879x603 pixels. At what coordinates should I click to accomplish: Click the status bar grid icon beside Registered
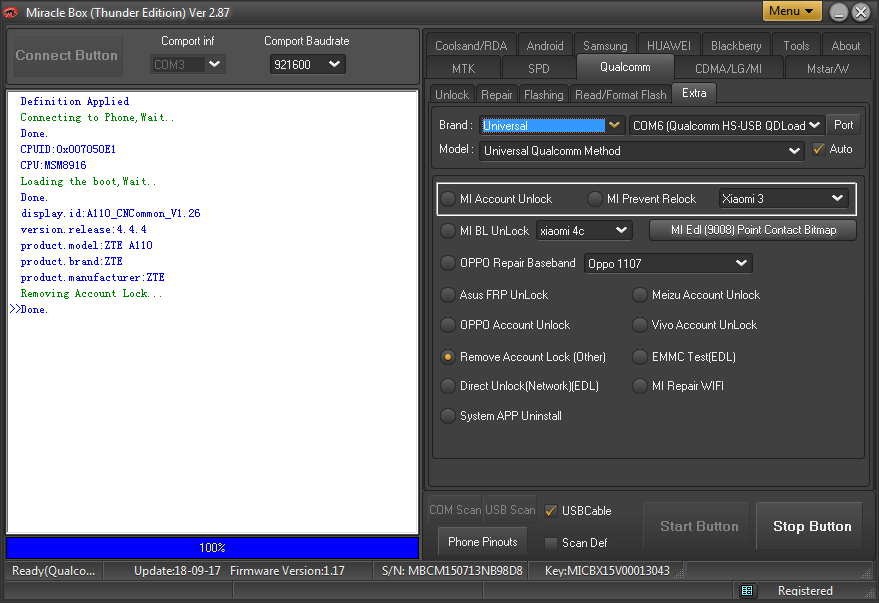[x=747, y=591]
